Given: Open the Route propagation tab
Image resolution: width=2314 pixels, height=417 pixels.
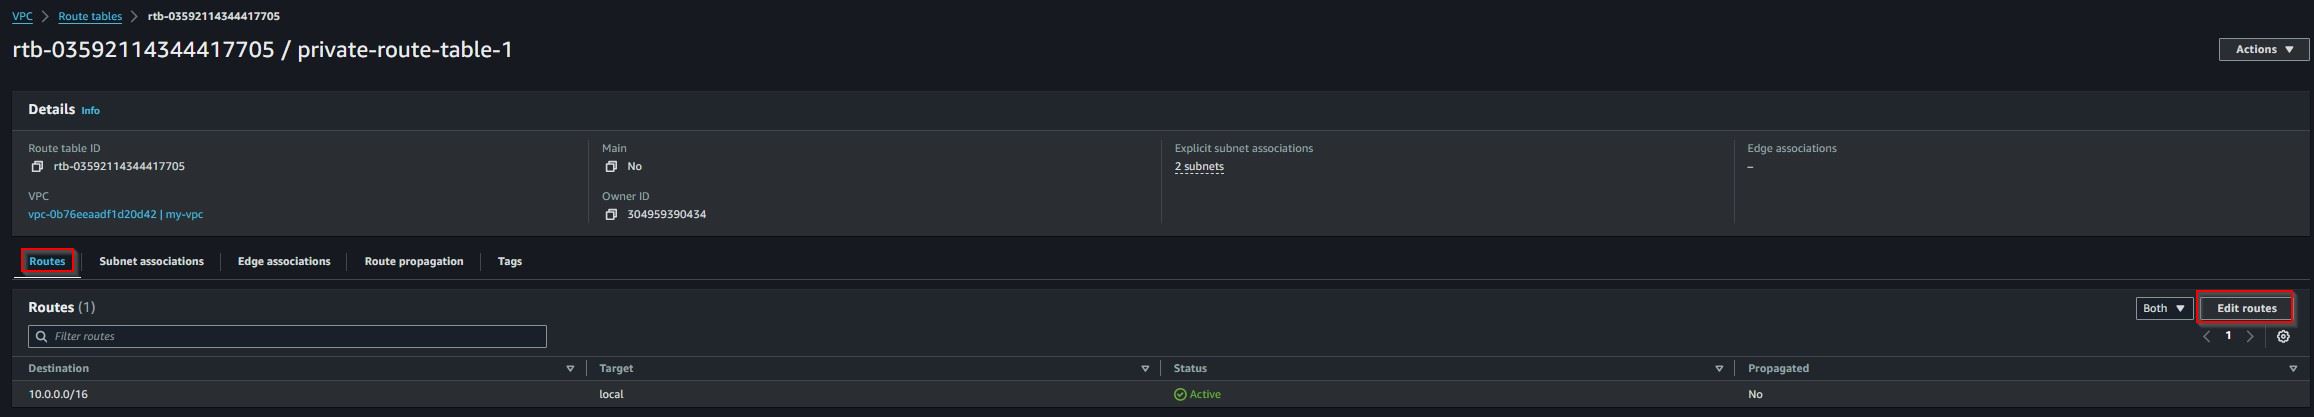Looking at the screenshot, I should (414, 262).
